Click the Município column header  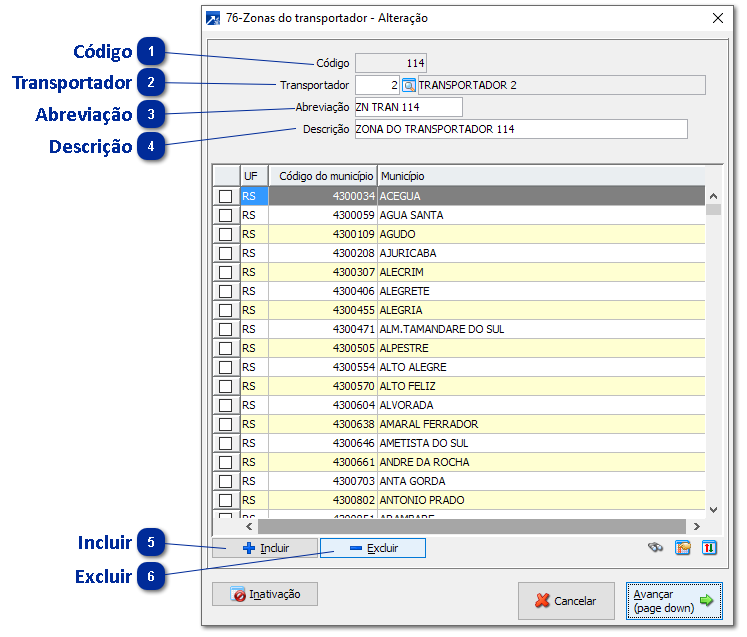coord(541,176)
